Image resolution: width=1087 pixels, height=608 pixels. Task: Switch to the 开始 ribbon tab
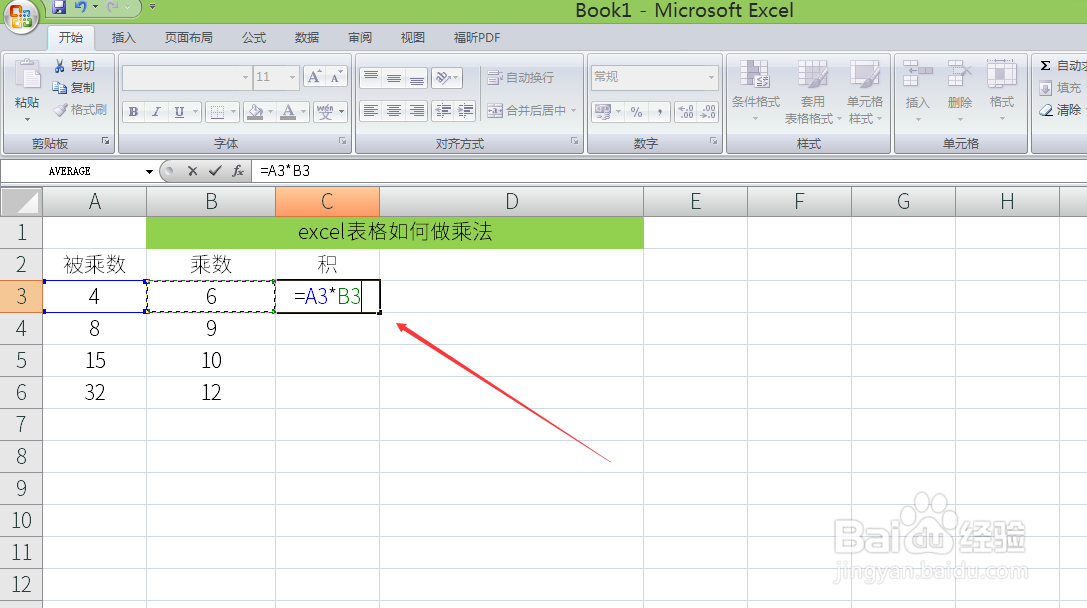[71, 37]
